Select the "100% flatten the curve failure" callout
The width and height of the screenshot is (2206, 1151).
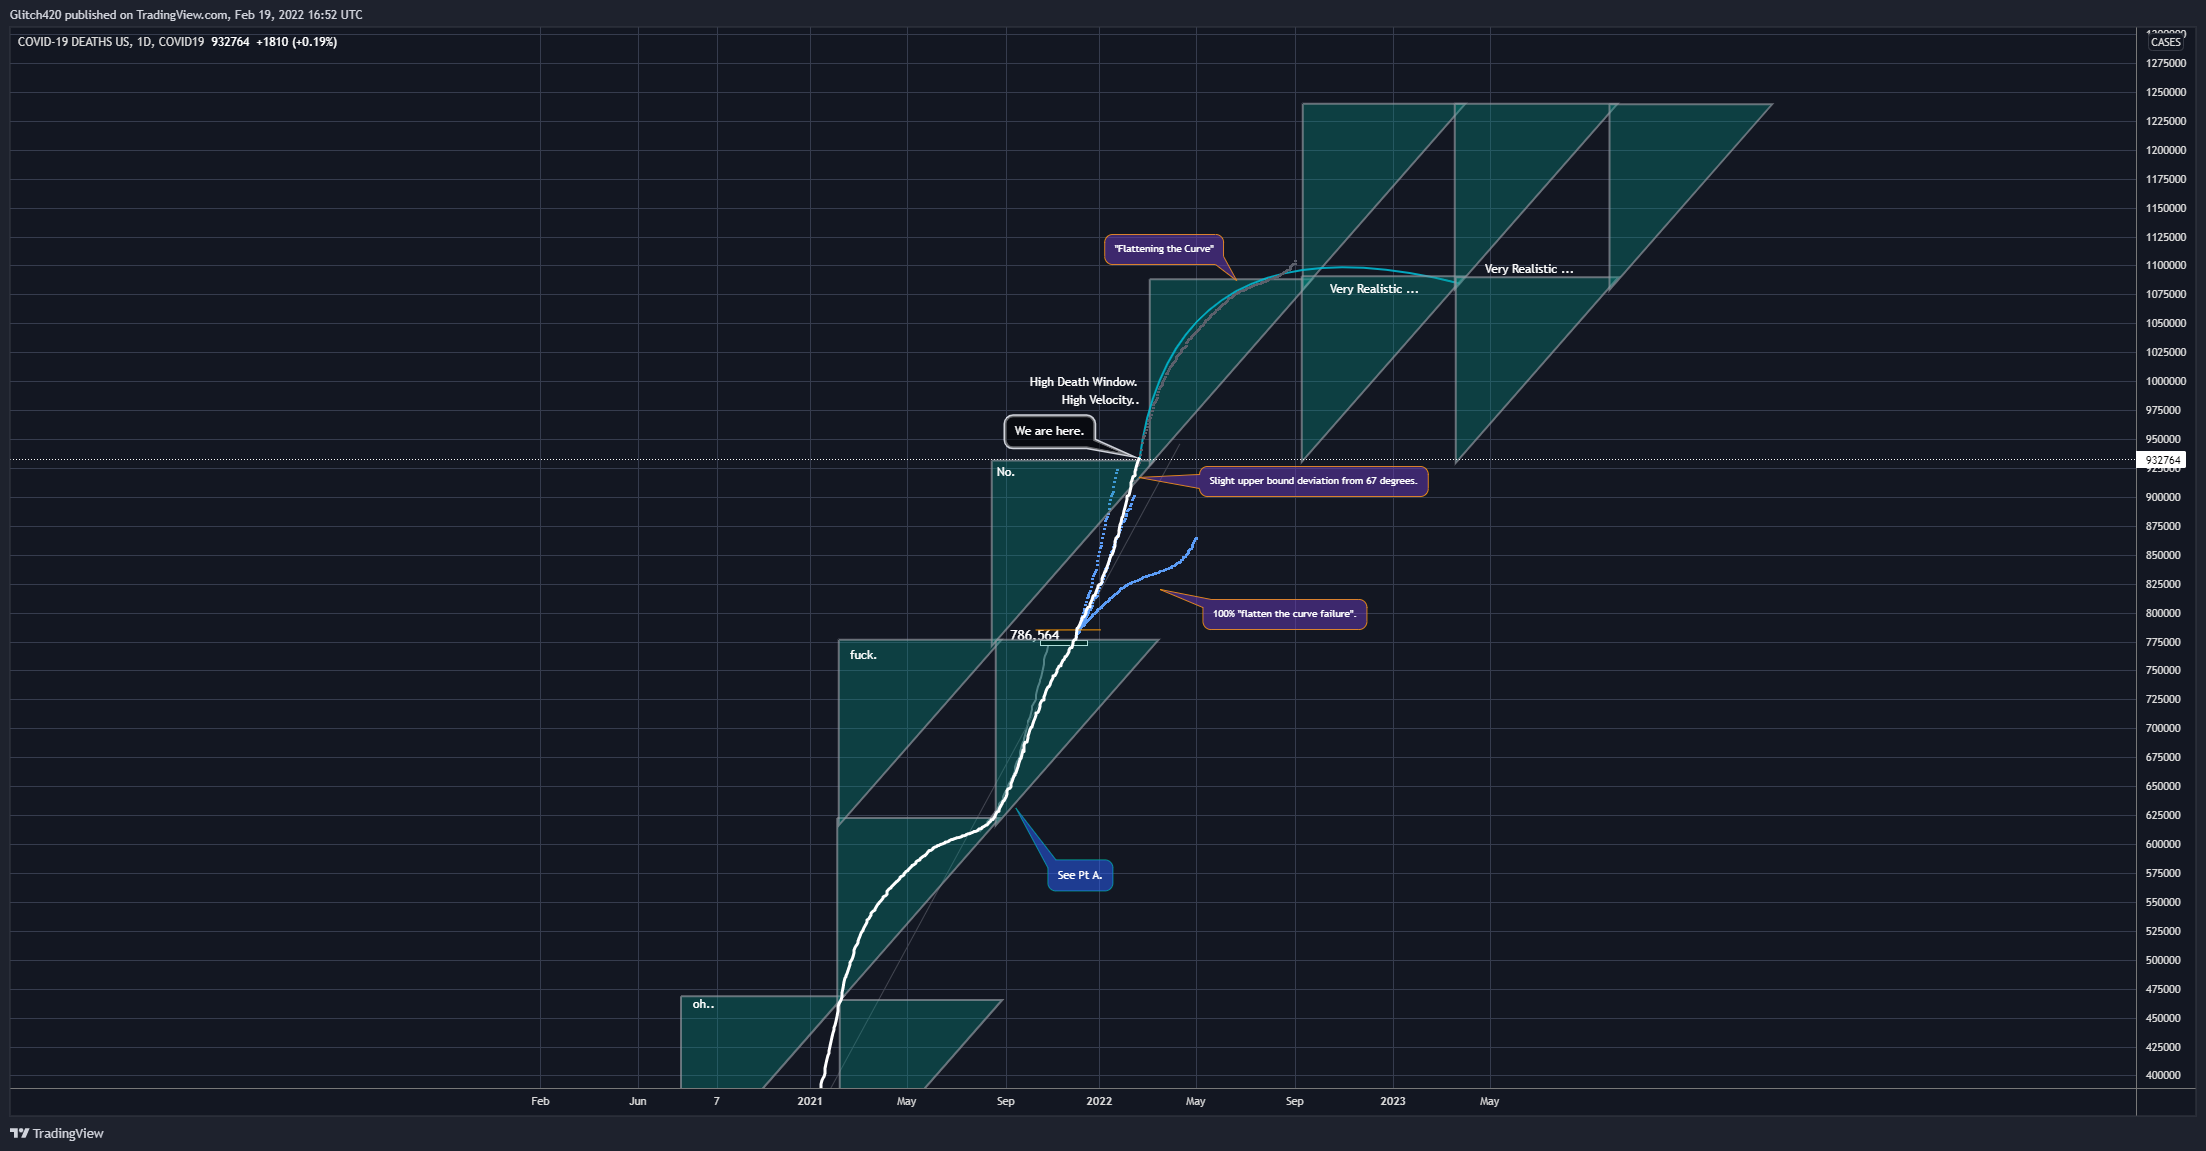coord(1284,614)
